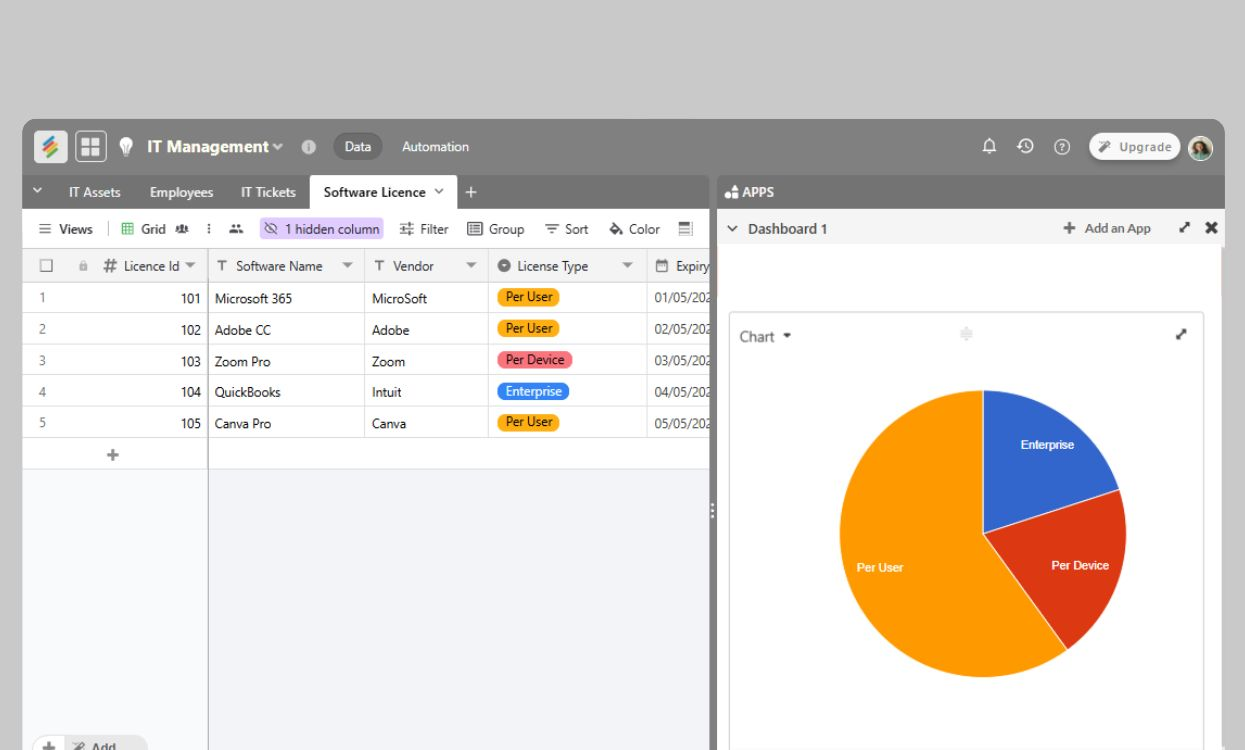This screenshot has width=1245, height=750.
Task: Open the Filter options
Action: pyautogui.click(x=424, y=229)
